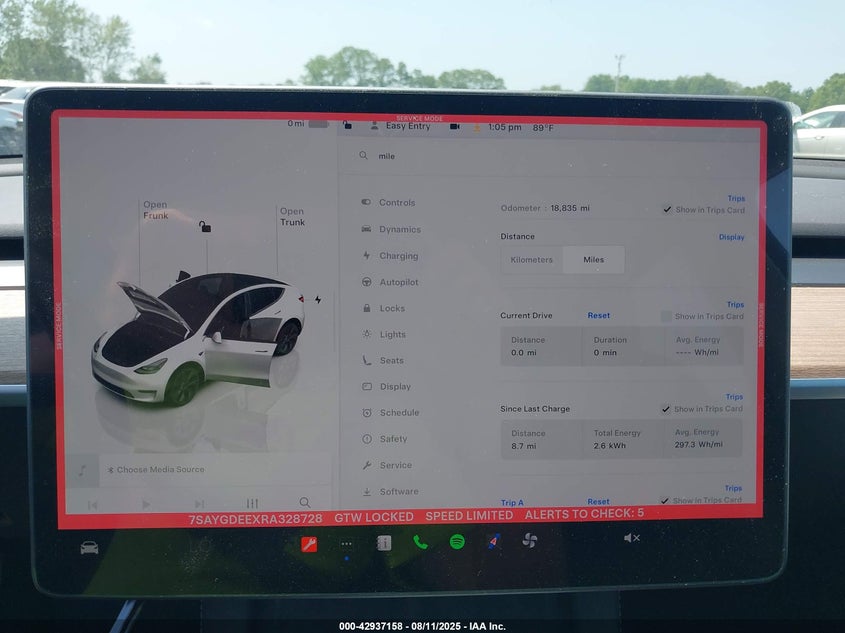Enable Current Drive Show in Trips Card

click(x=667, y=317)
